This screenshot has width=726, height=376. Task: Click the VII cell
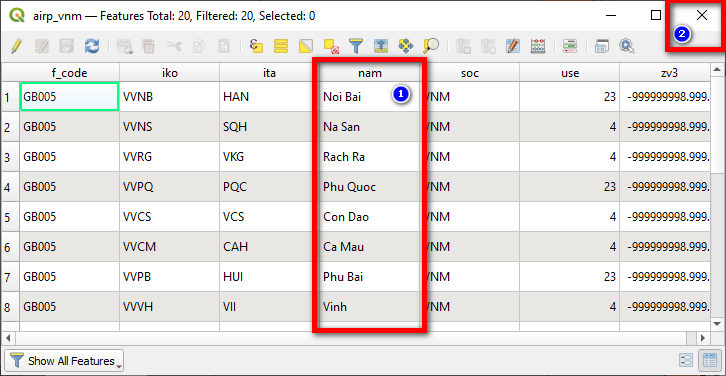tap(269, 307)
